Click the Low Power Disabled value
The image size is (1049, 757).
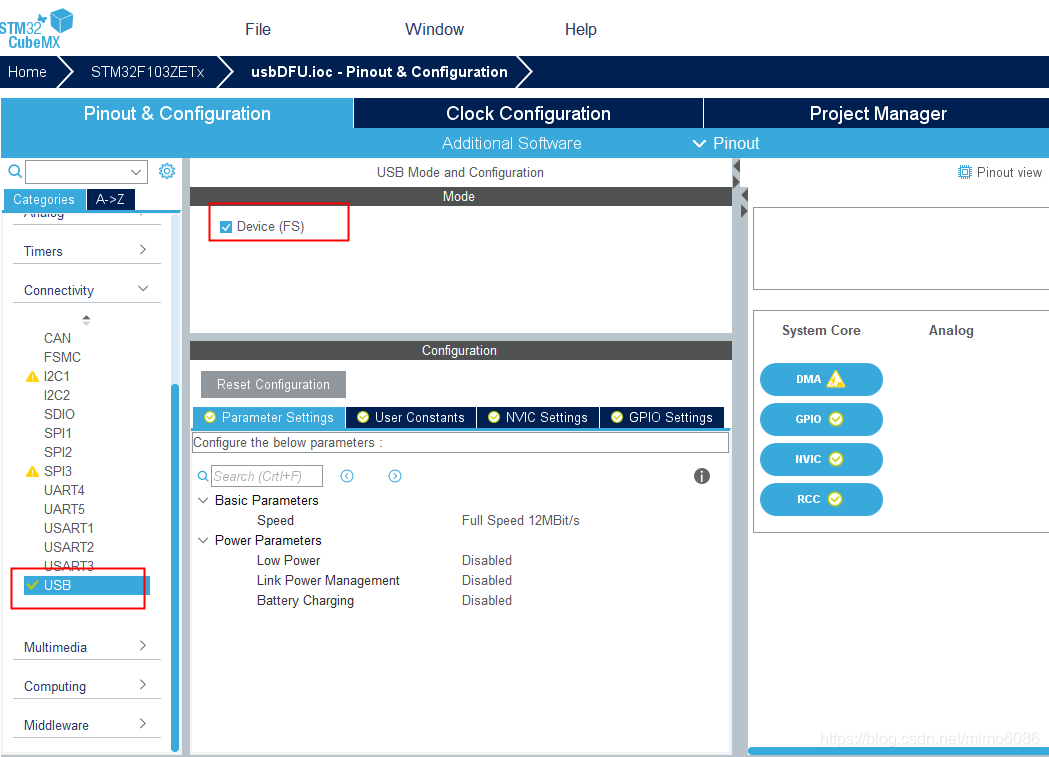click(x=486, y=560)
